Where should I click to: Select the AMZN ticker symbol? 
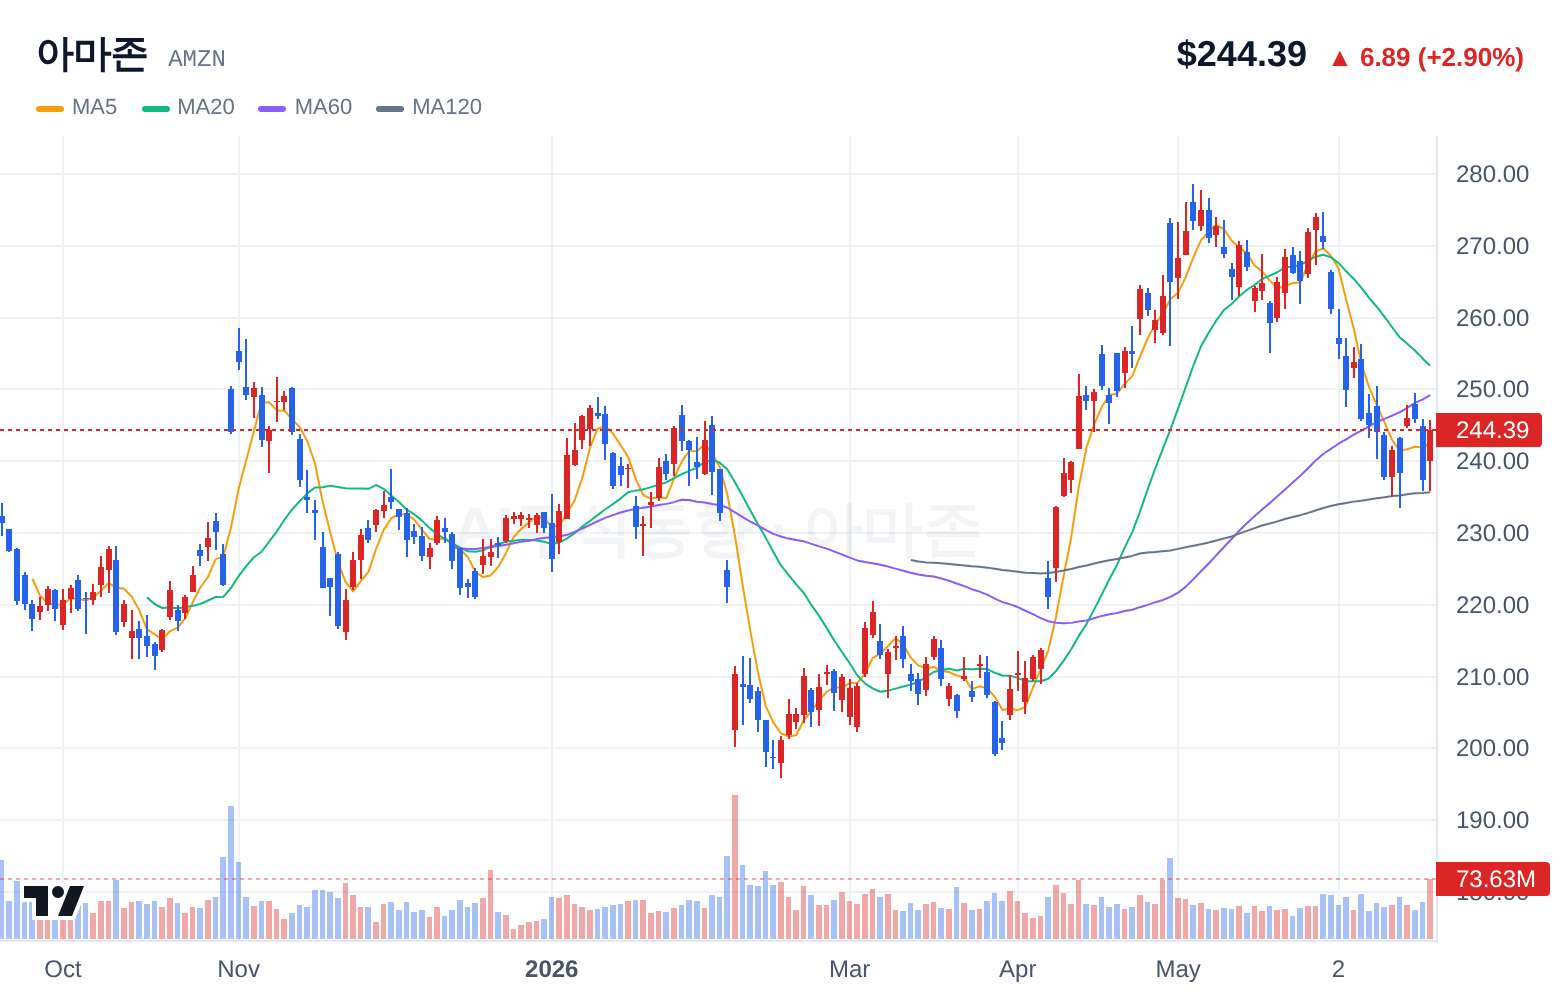(197, 59)
